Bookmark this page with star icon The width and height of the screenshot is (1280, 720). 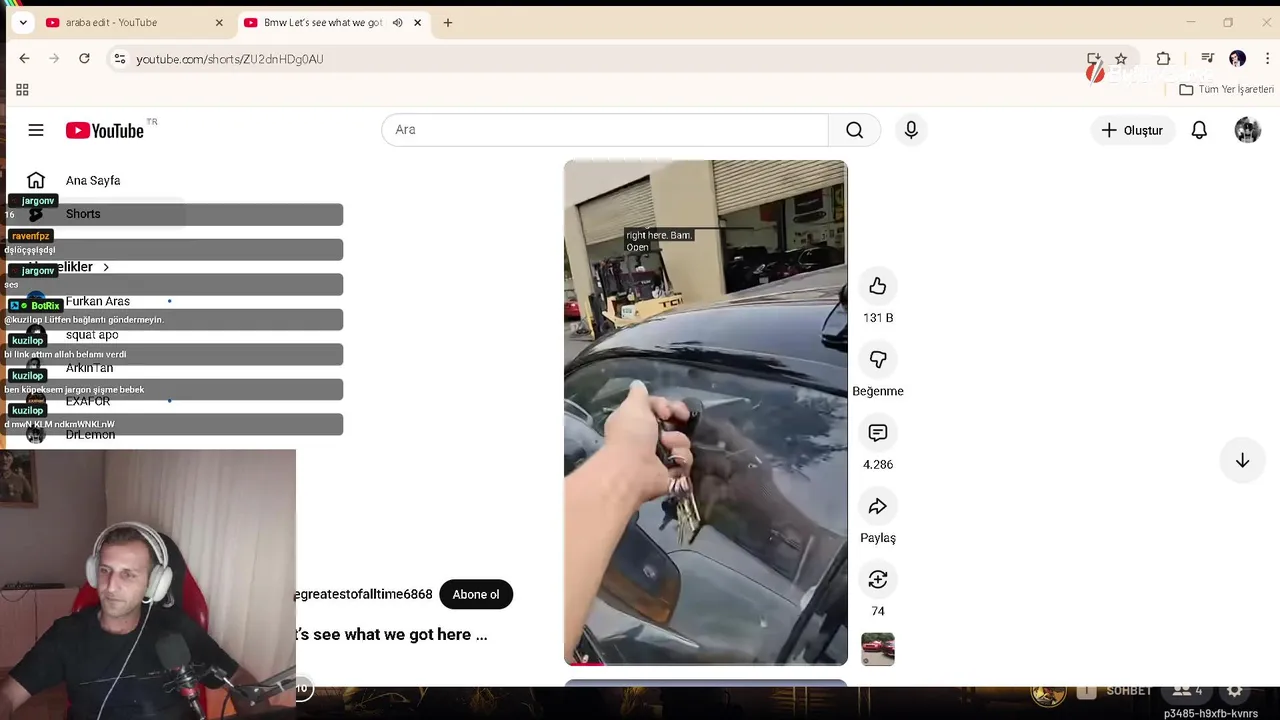[x=1121, y=59]
